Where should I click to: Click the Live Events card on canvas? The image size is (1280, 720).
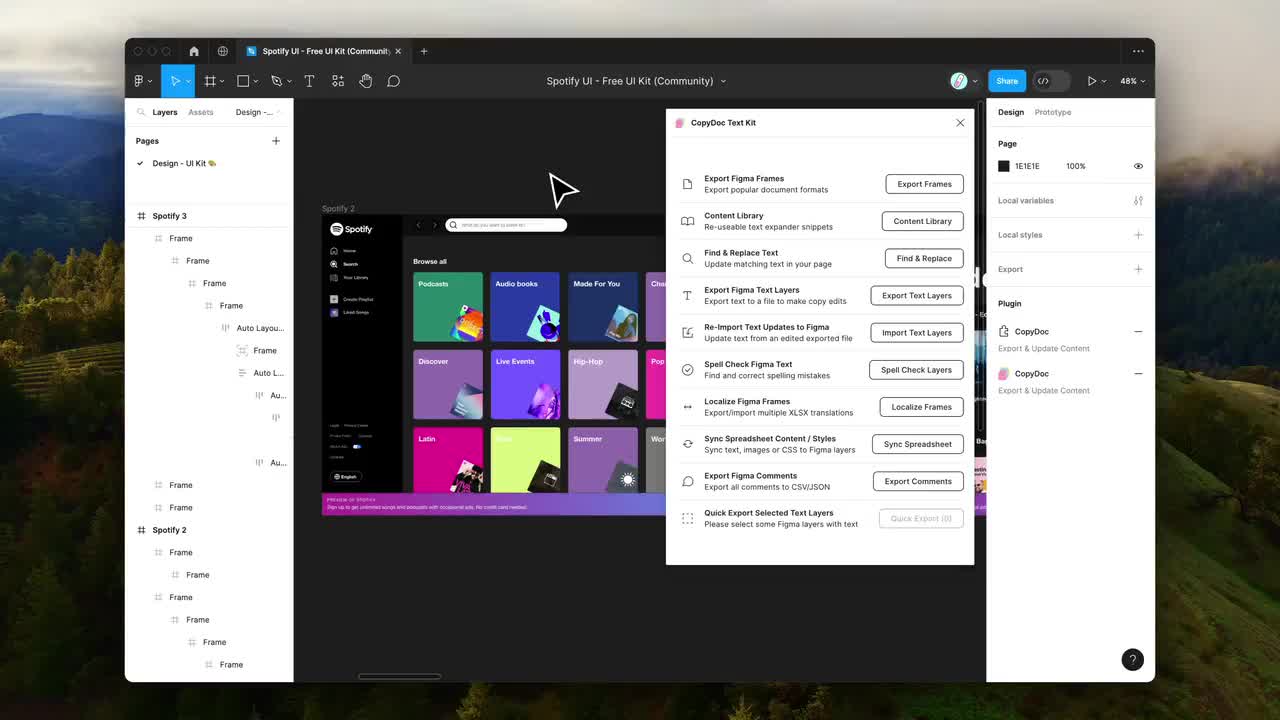click(525, 384)
